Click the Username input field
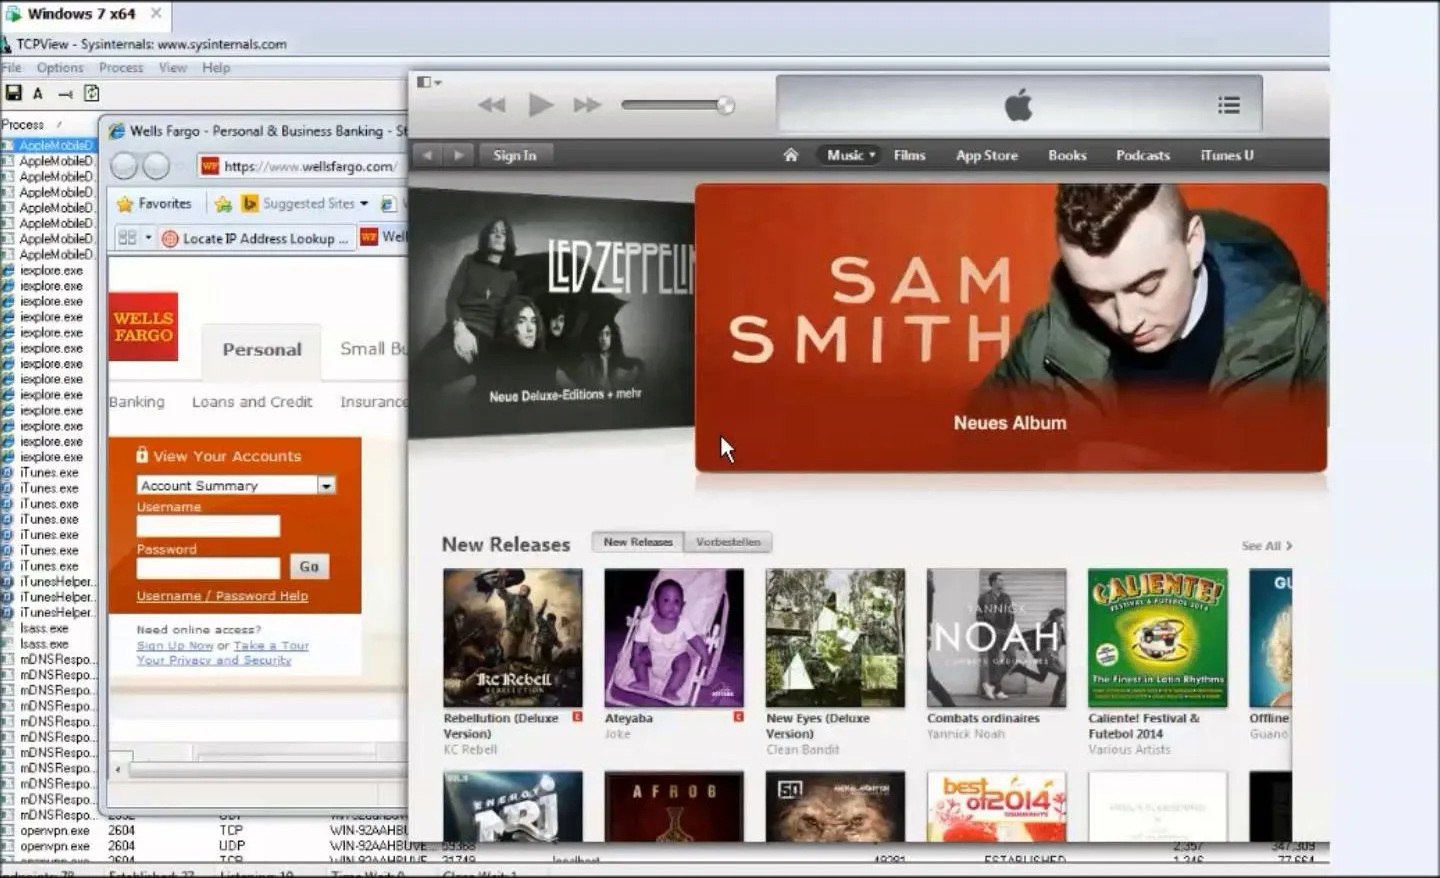 click(x=208, y=526)
